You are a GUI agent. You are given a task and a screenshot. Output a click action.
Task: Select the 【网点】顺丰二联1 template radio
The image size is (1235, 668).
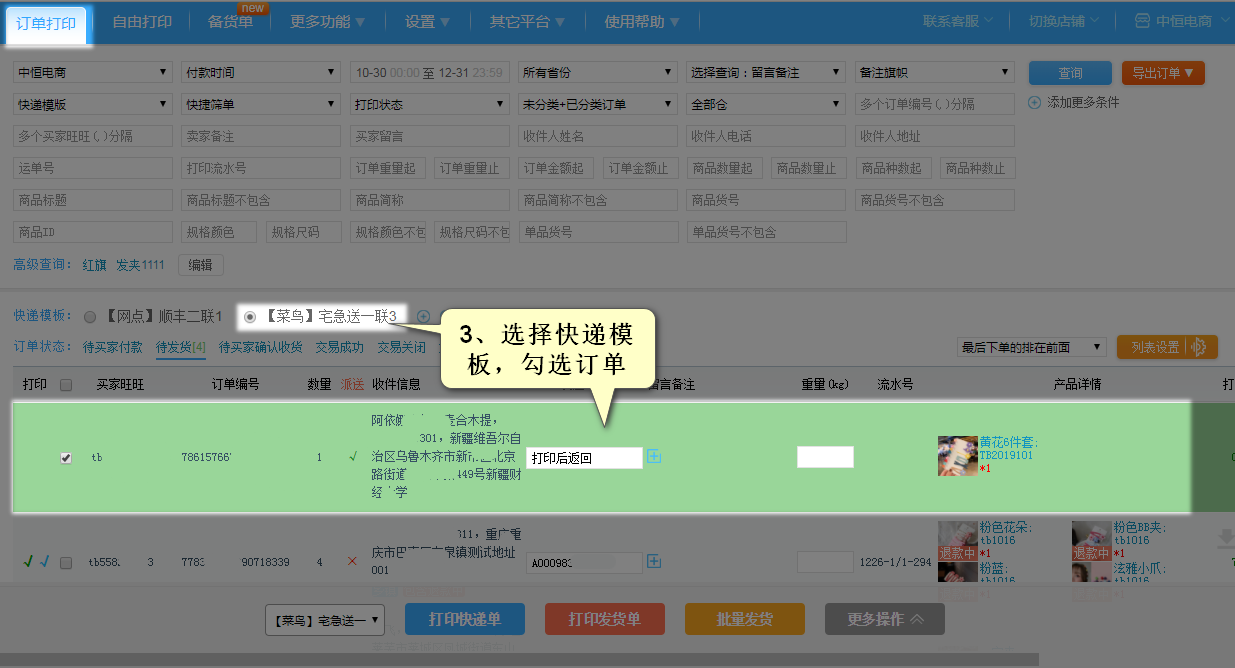click(91, 317)
